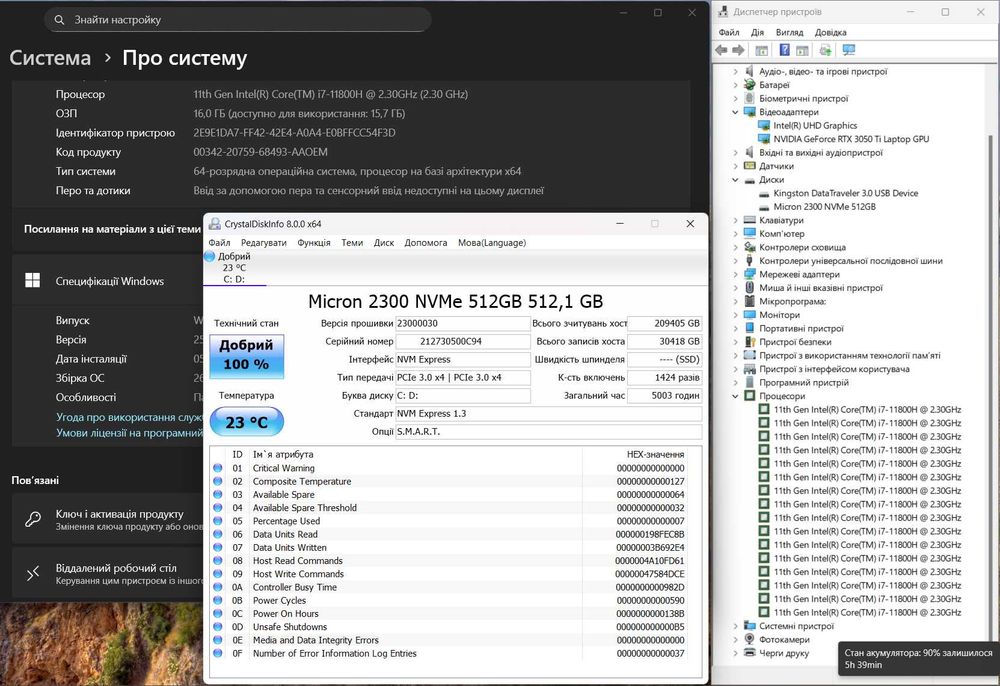Click the USB controllers icon beside Контролери універсальної послідовної шини
Screen dimensions: 1000x686
click(750, 260)
